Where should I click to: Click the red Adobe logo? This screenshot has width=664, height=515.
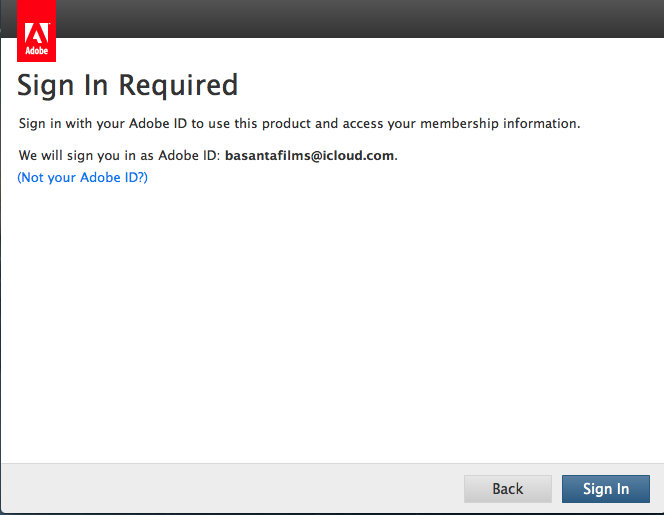click(x=35, y=32)
